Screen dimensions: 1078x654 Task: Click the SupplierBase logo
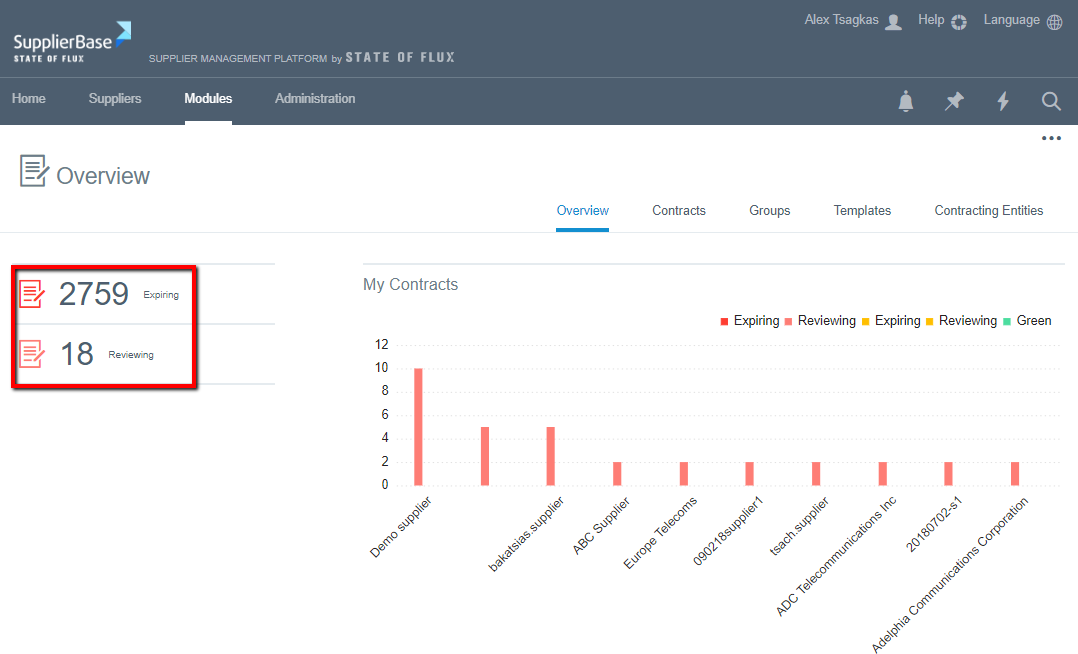[x=72, y=40]
